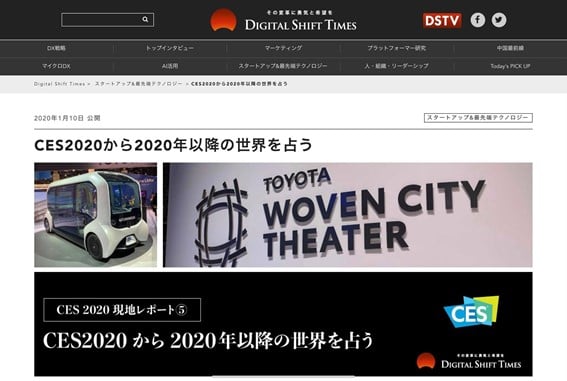Image resolution: width=567 pixels, height=381 pixels.
Task: Open the 中国最前線 menu item
Action: point(510,48)
